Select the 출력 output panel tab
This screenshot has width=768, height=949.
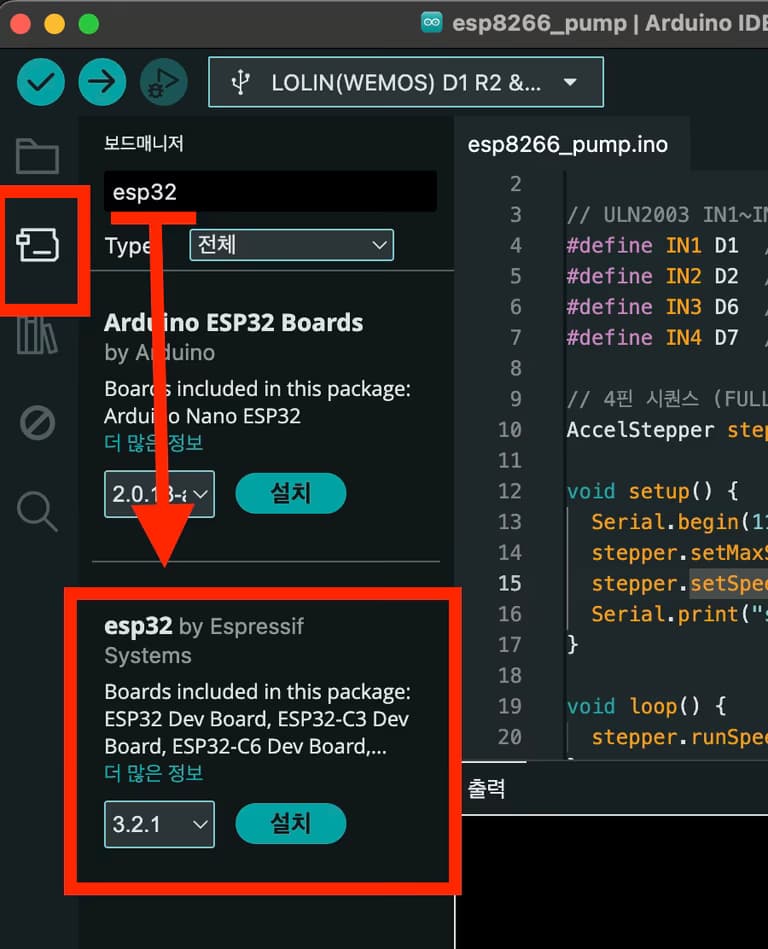486,789
